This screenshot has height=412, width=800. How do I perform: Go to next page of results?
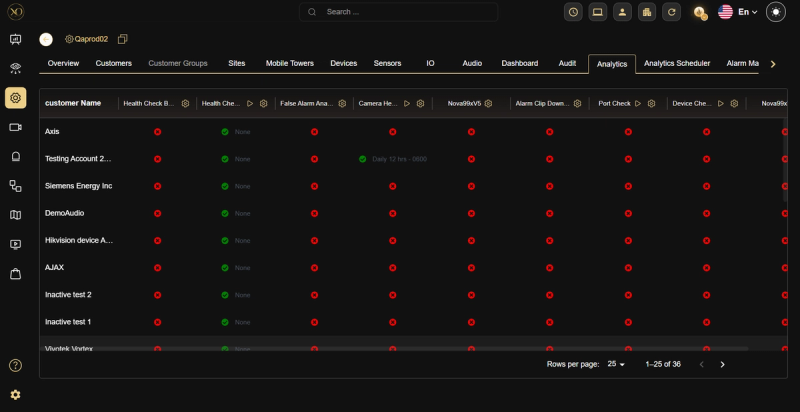[723, 364]
